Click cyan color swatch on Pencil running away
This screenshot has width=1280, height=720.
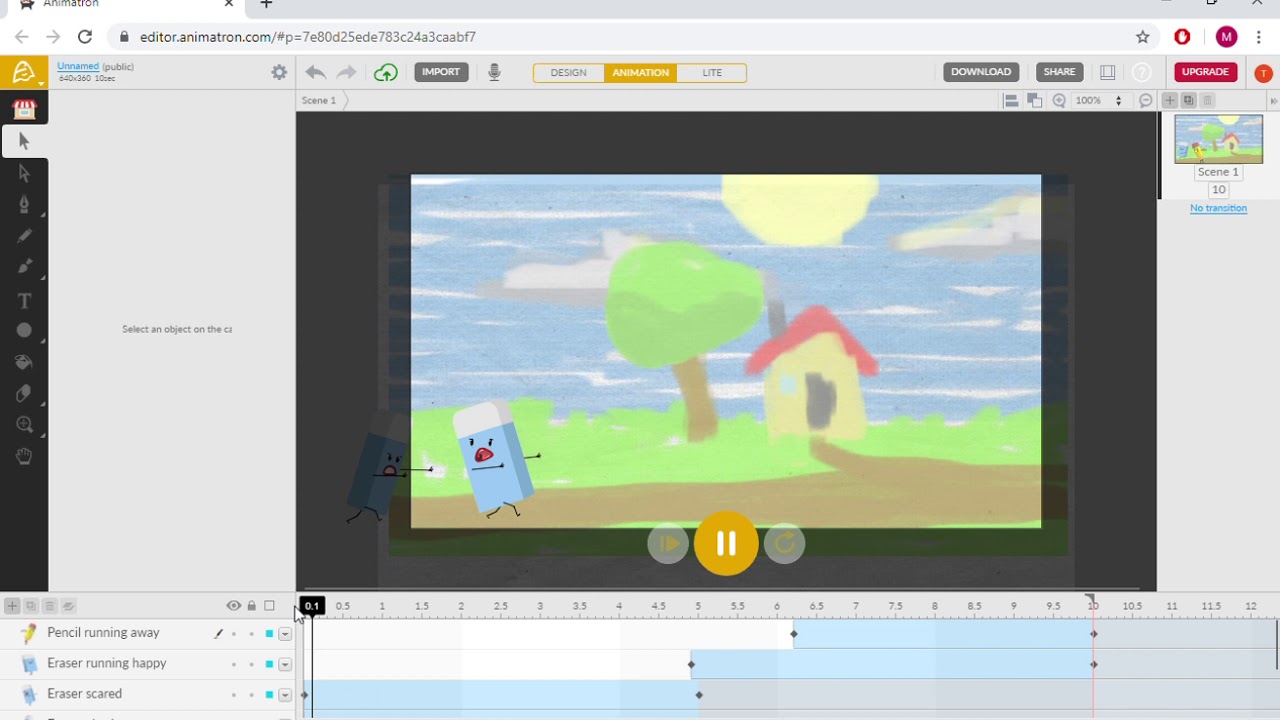(x=269, y=634)
